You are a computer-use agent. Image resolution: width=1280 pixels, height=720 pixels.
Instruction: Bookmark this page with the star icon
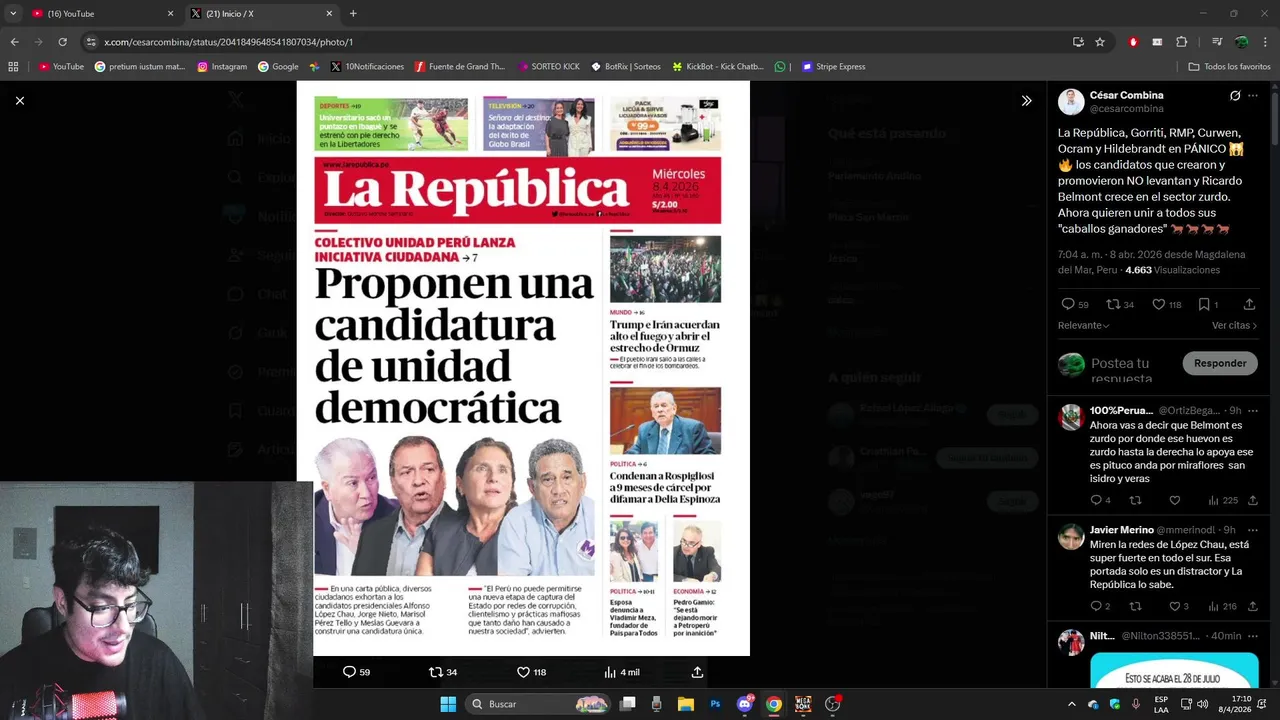1100,42
